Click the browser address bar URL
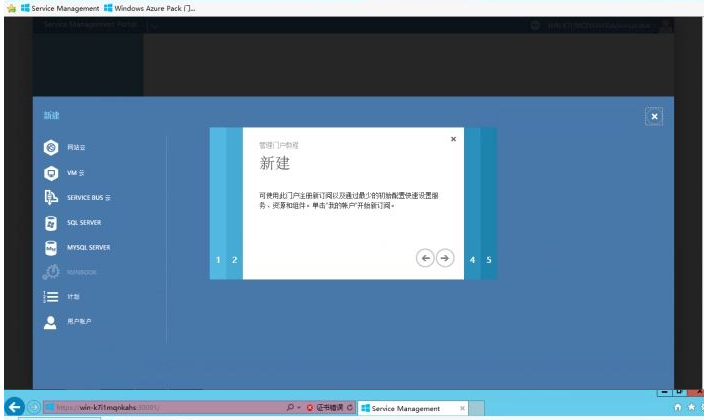707x420 pixels. coord(108,407)
